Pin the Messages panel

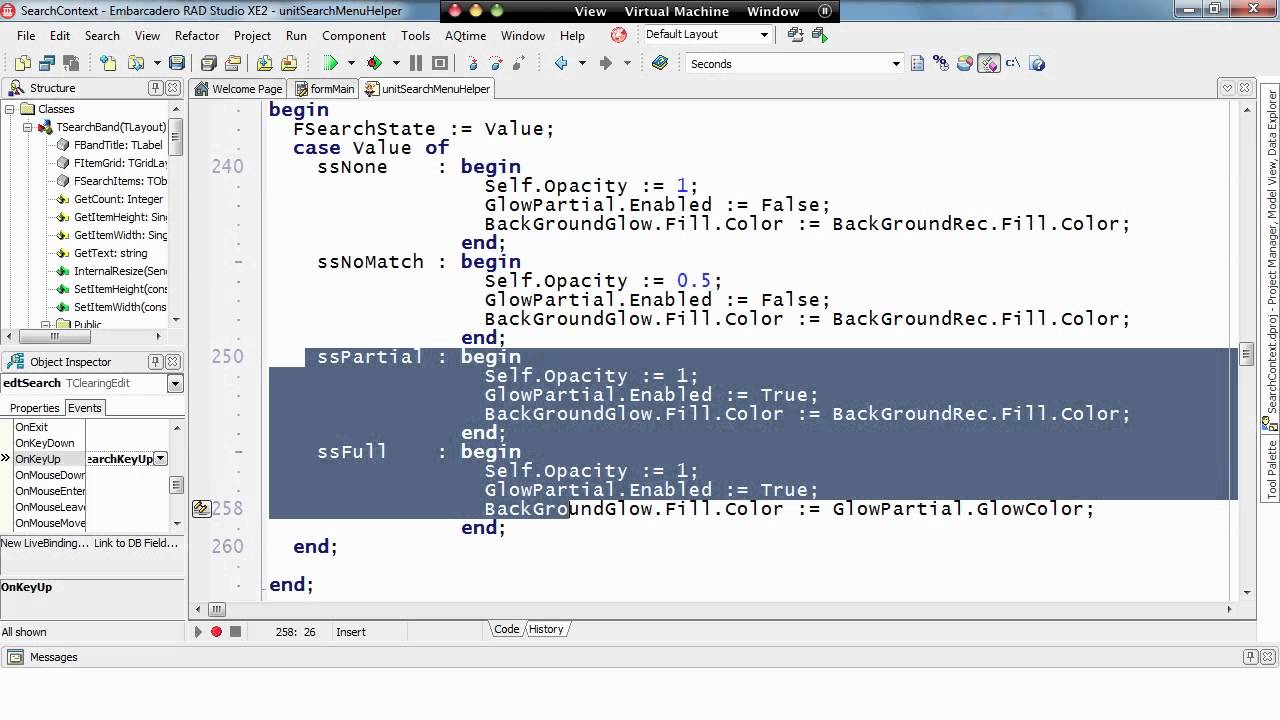pyautogui.click(x=1250, y=657)
